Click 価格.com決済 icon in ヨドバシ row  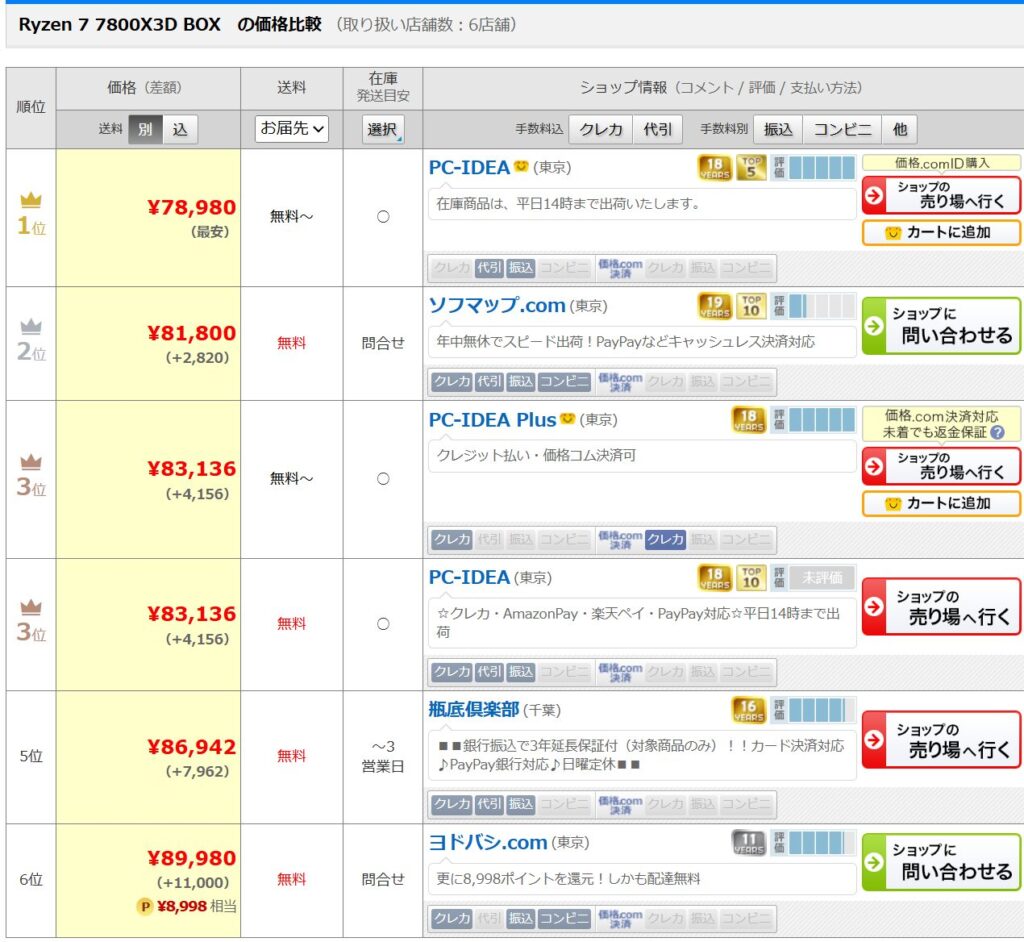[620, 919]
